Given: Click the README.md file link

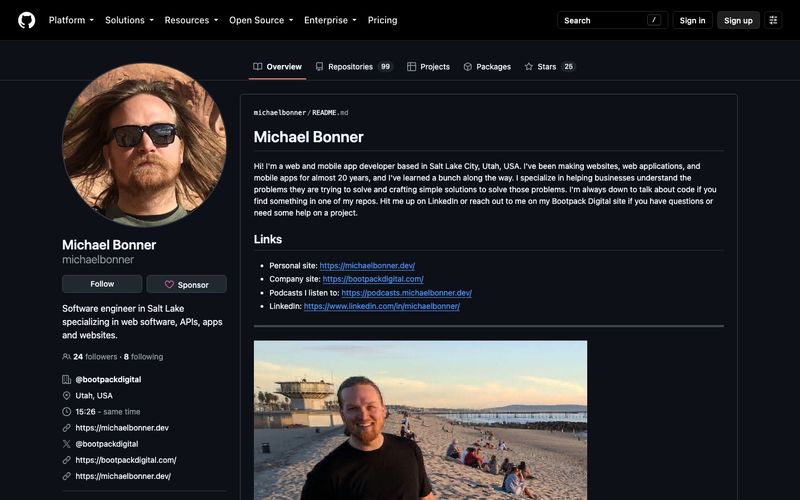Looking at the screenshot, I should pos(330,113).
